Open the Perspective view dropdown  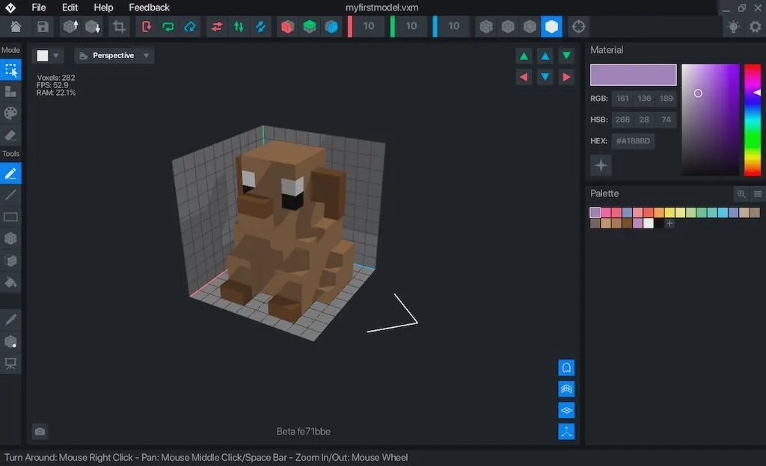tap(114, 56)
